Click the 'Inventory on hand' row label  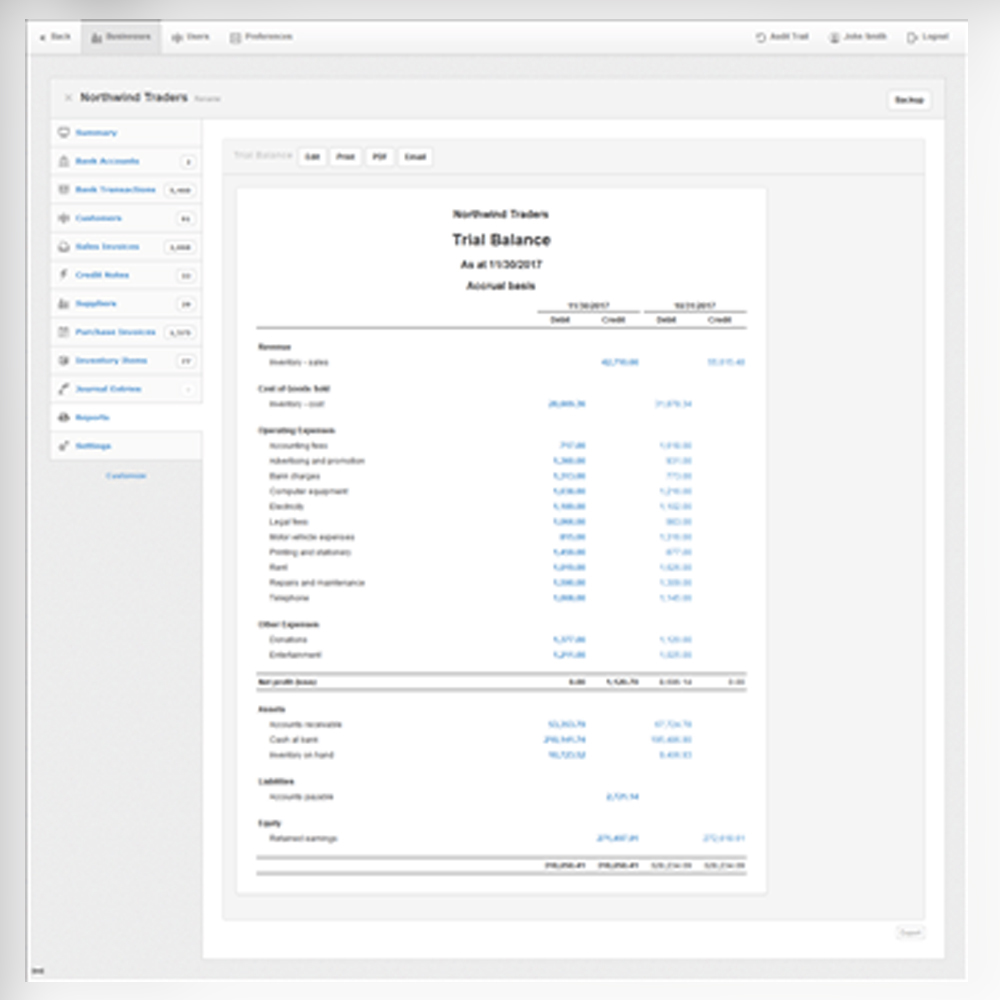tap(302, 755)
